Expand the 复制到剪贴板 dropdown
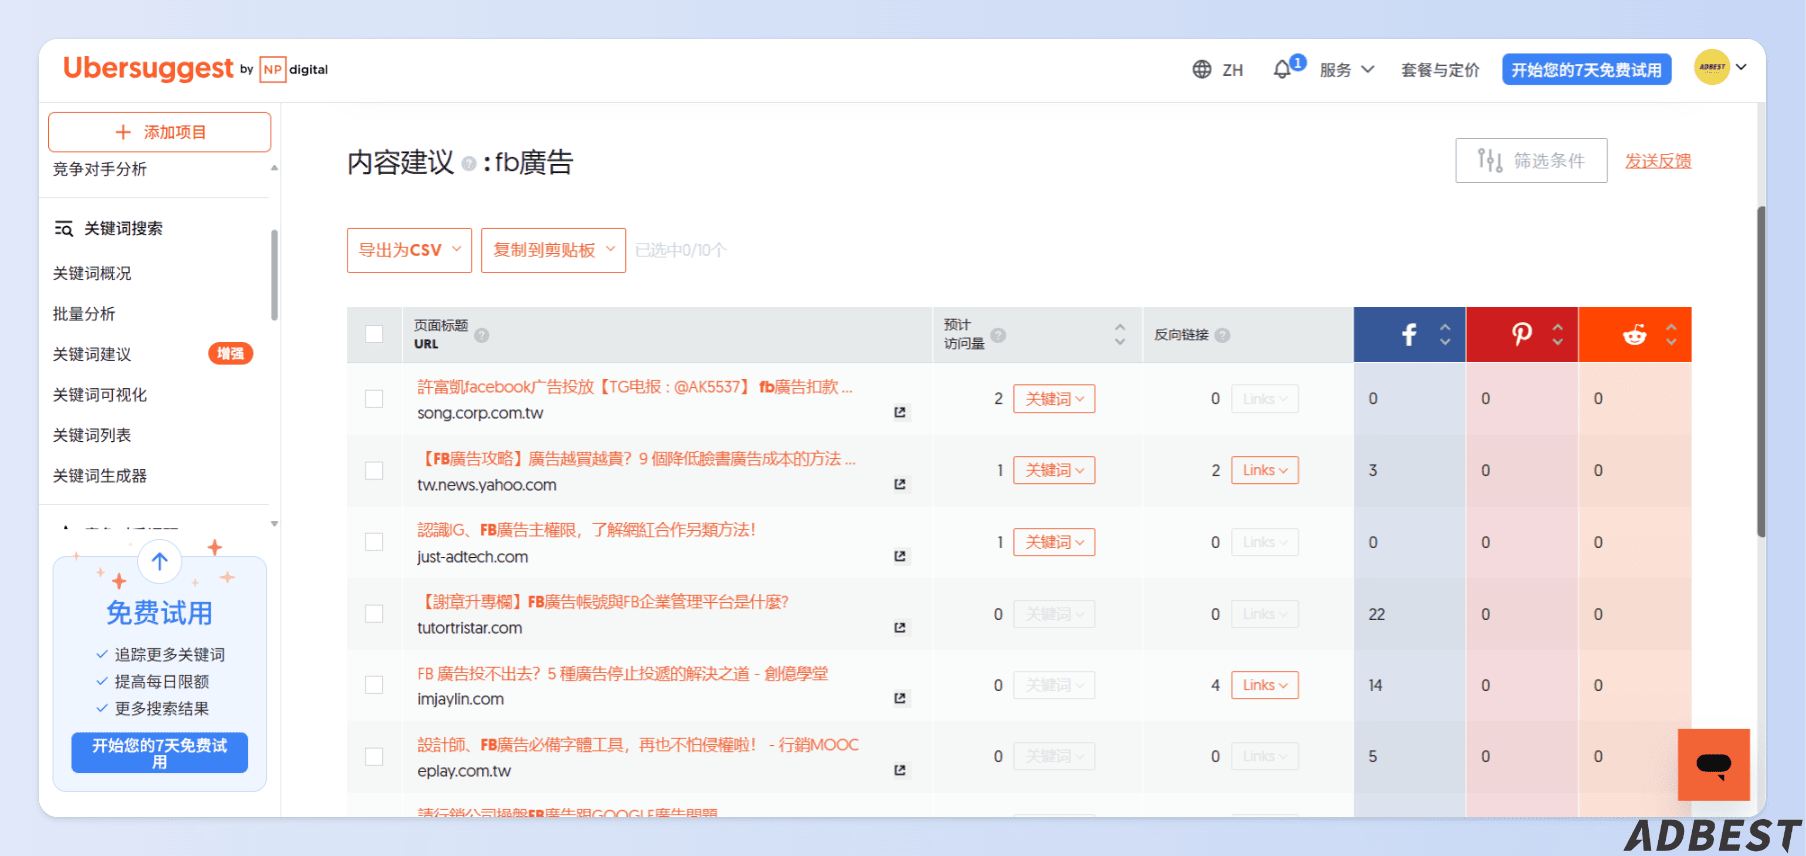1806x856 pixels. coord(553,250)
